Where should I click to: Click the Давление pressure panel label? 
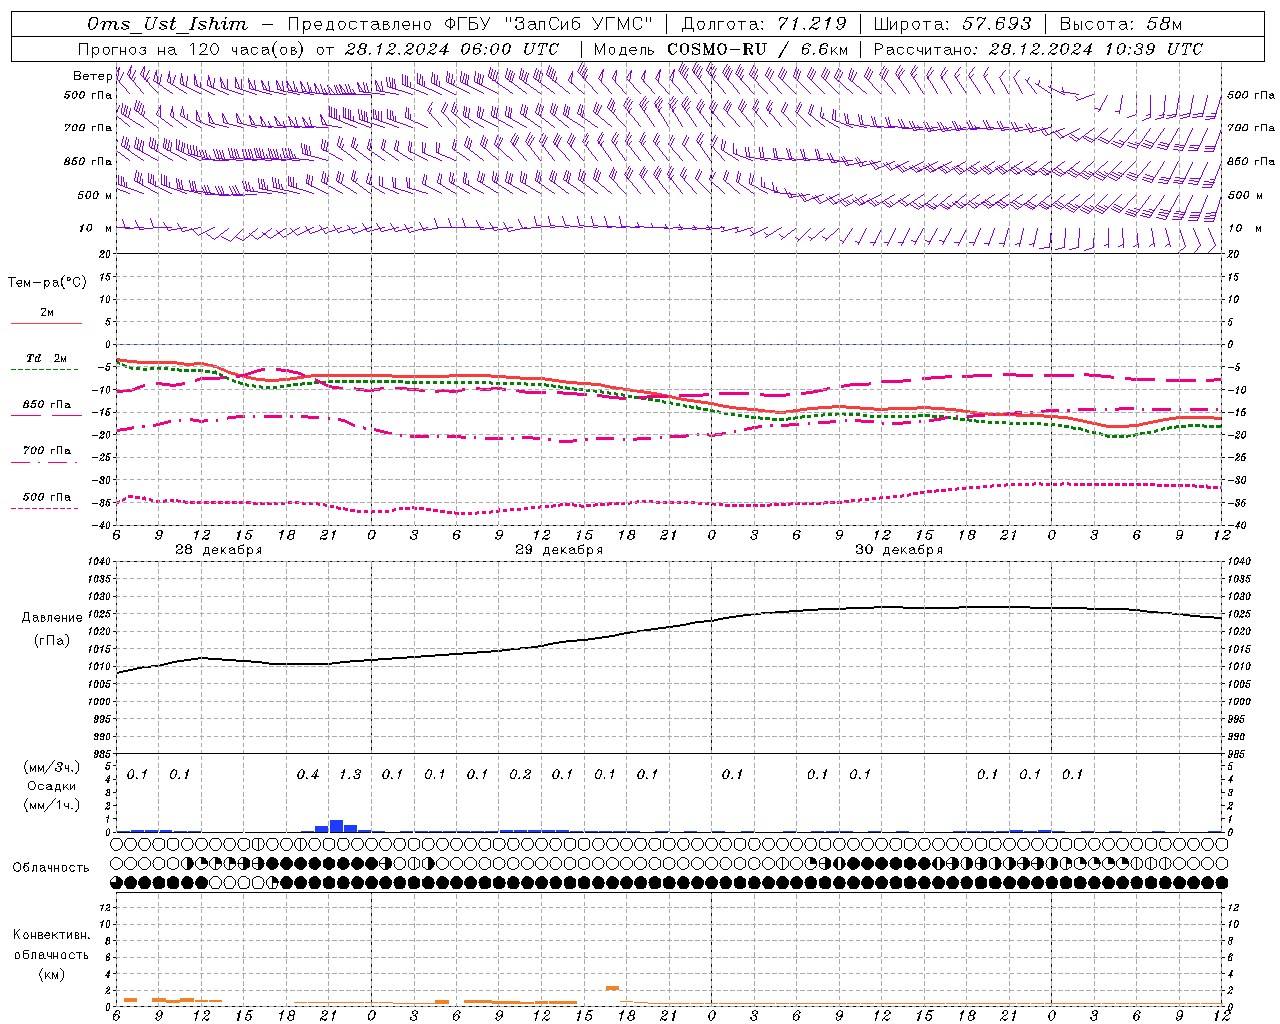[x=52, y=618]
